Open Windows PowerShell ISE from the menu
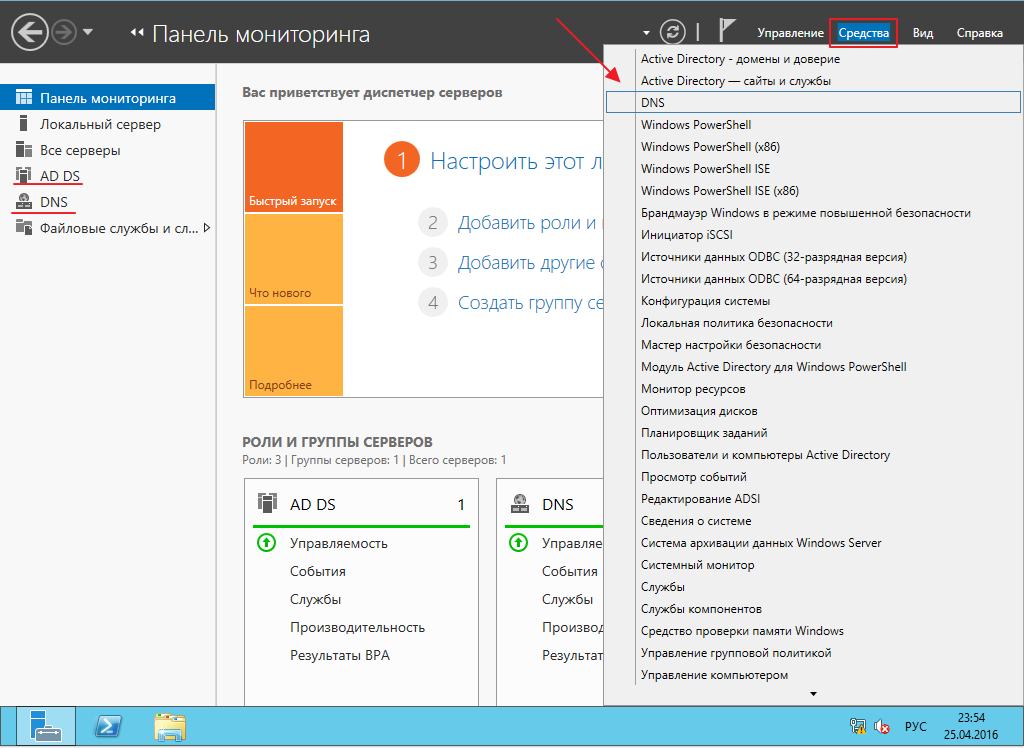 tap(705, 168)
